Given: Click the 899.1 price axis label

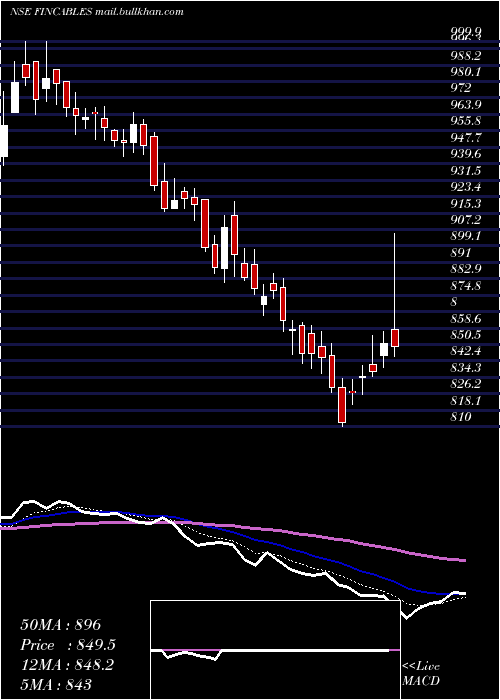Looking at the screenshot, I should [466, 236].
